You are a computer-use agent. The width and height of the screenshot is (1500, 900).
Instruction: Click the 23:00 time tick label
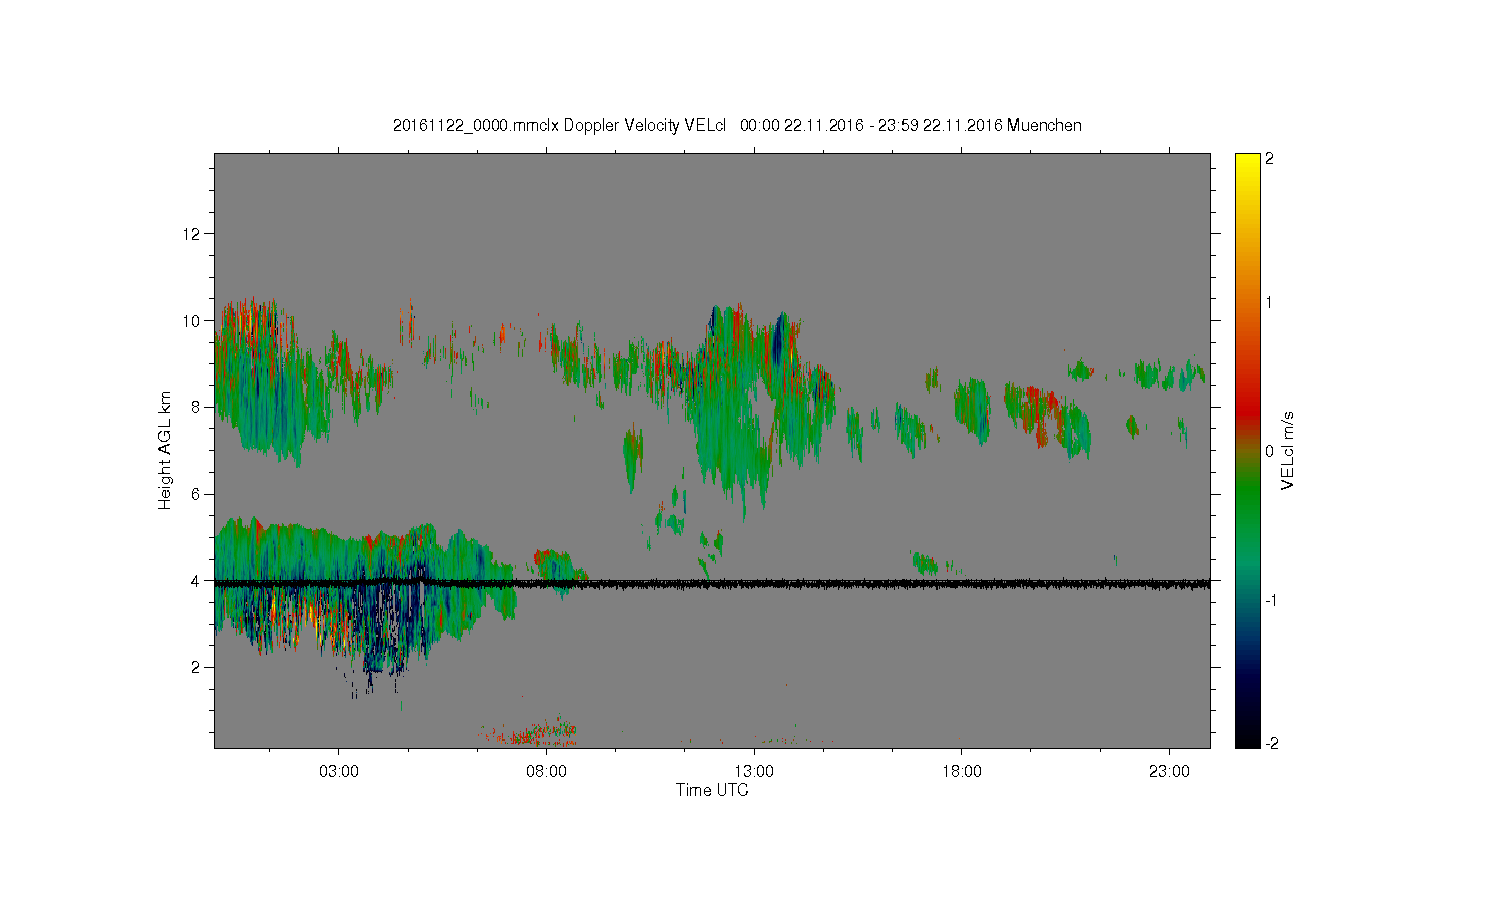tap(1169, 772)
